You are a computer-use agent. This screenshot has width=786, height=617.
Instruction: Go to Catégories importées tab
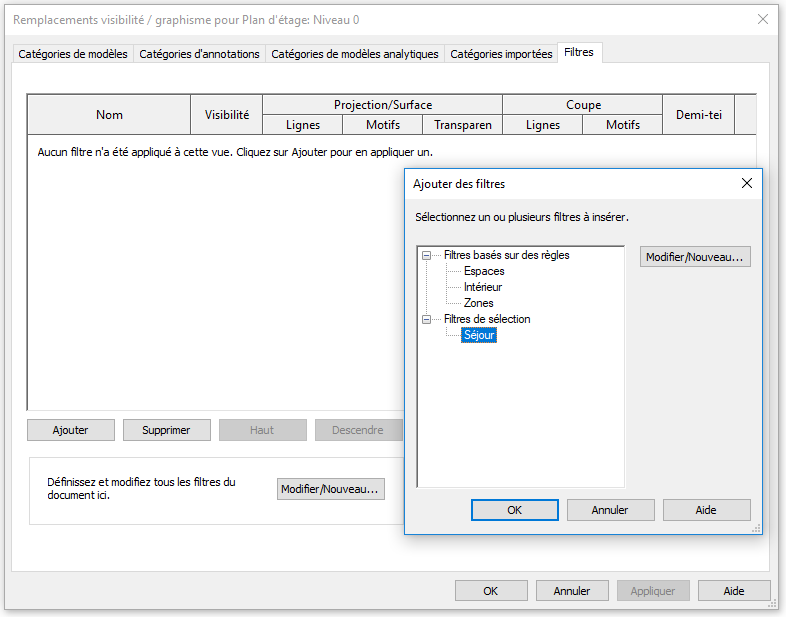pyautogui.click(x=501, y=54)
